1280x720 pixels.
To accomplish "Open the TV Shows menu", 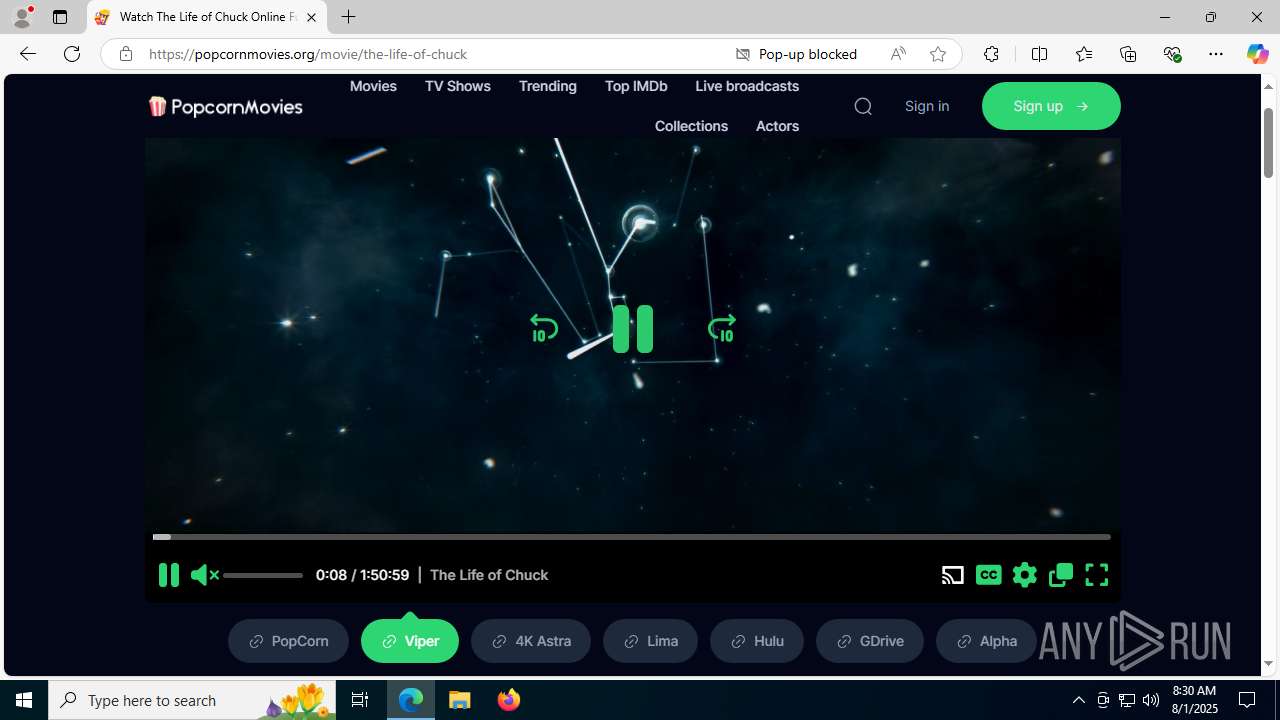I will pos(457,86).
